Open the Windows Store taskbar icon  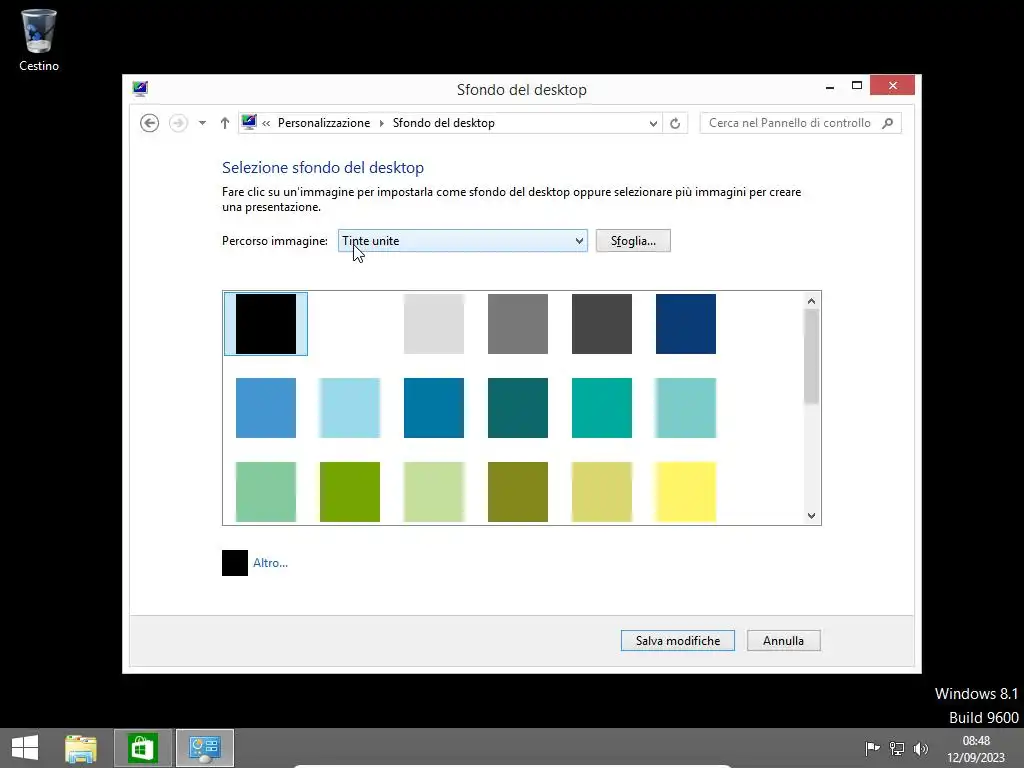(x=142, y=748)
